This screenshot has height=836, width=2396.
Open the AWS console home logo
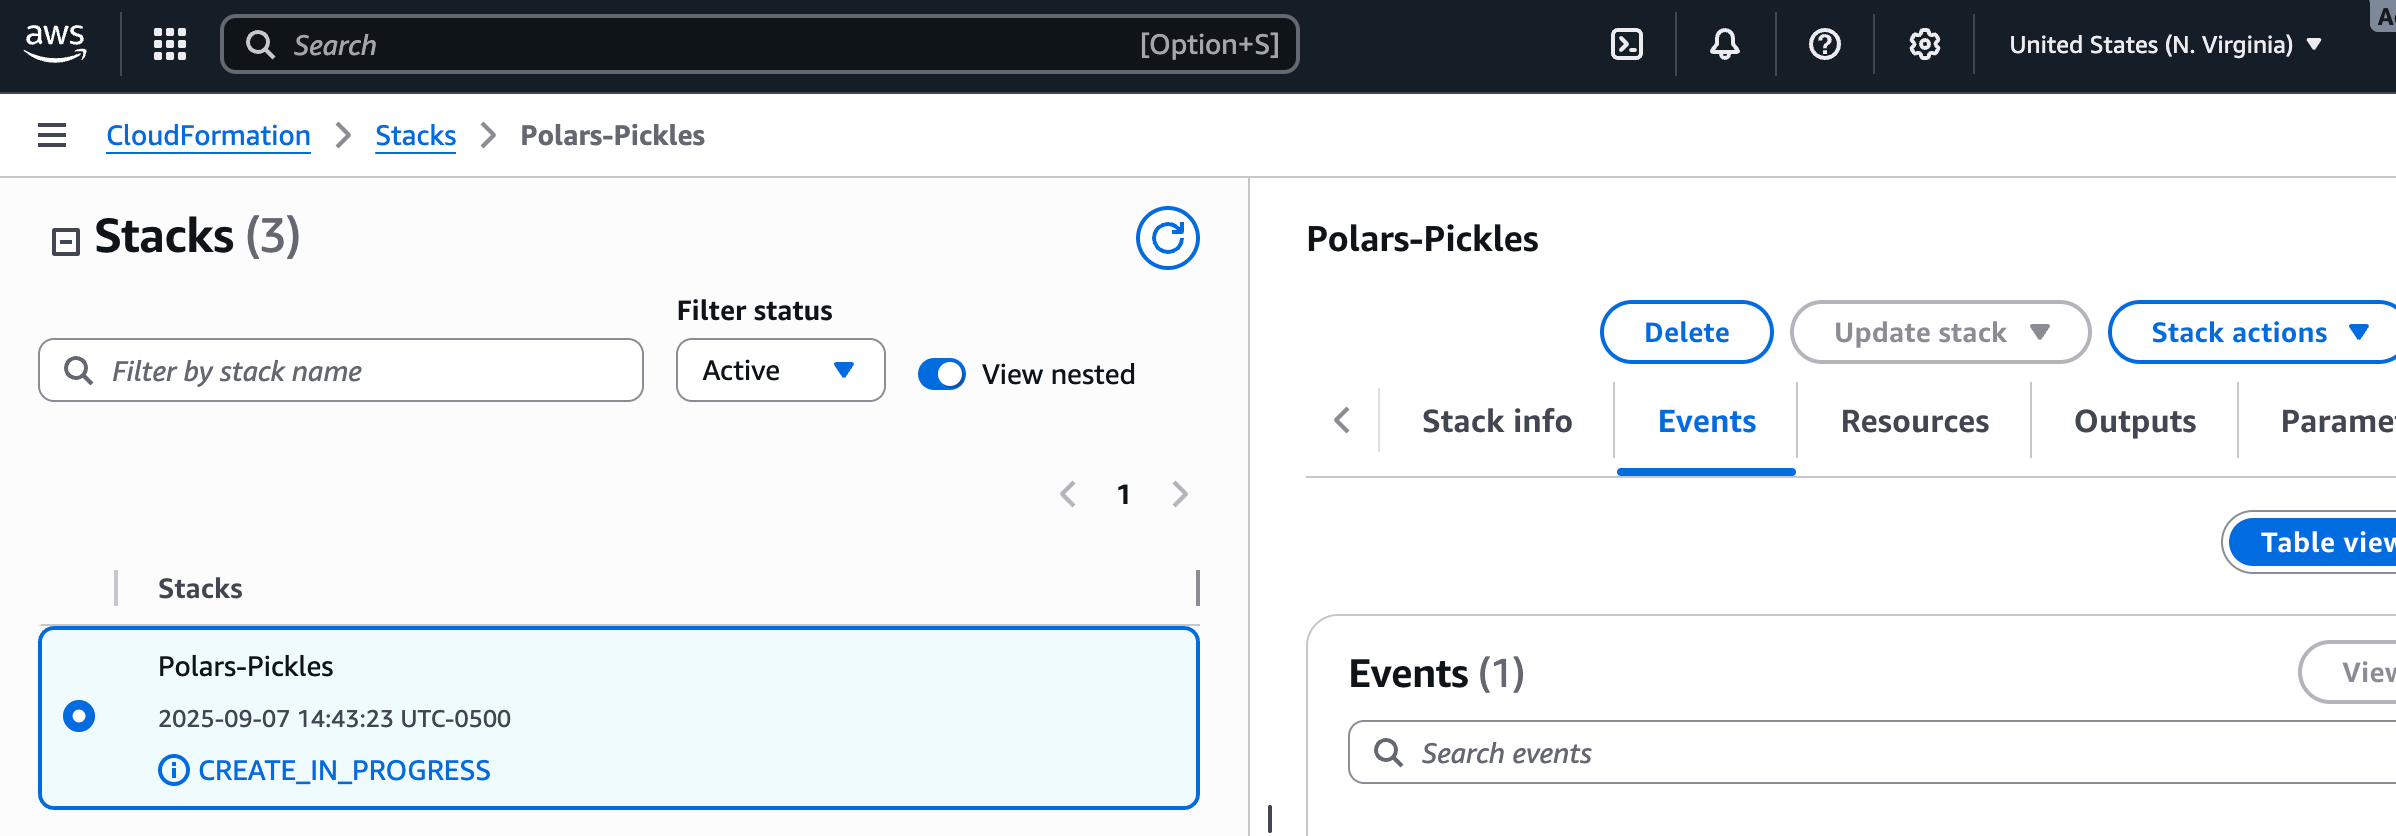[x=56, y=44]
